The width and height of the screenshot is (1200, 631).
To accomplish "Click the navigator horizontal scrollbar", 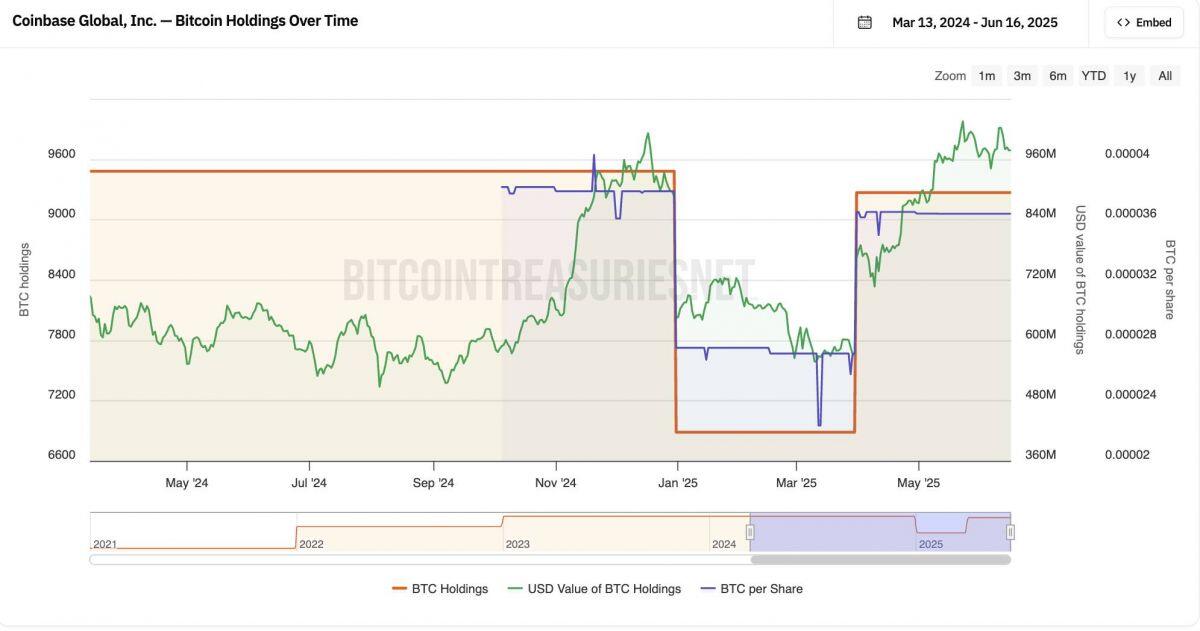I will [880, 560].
